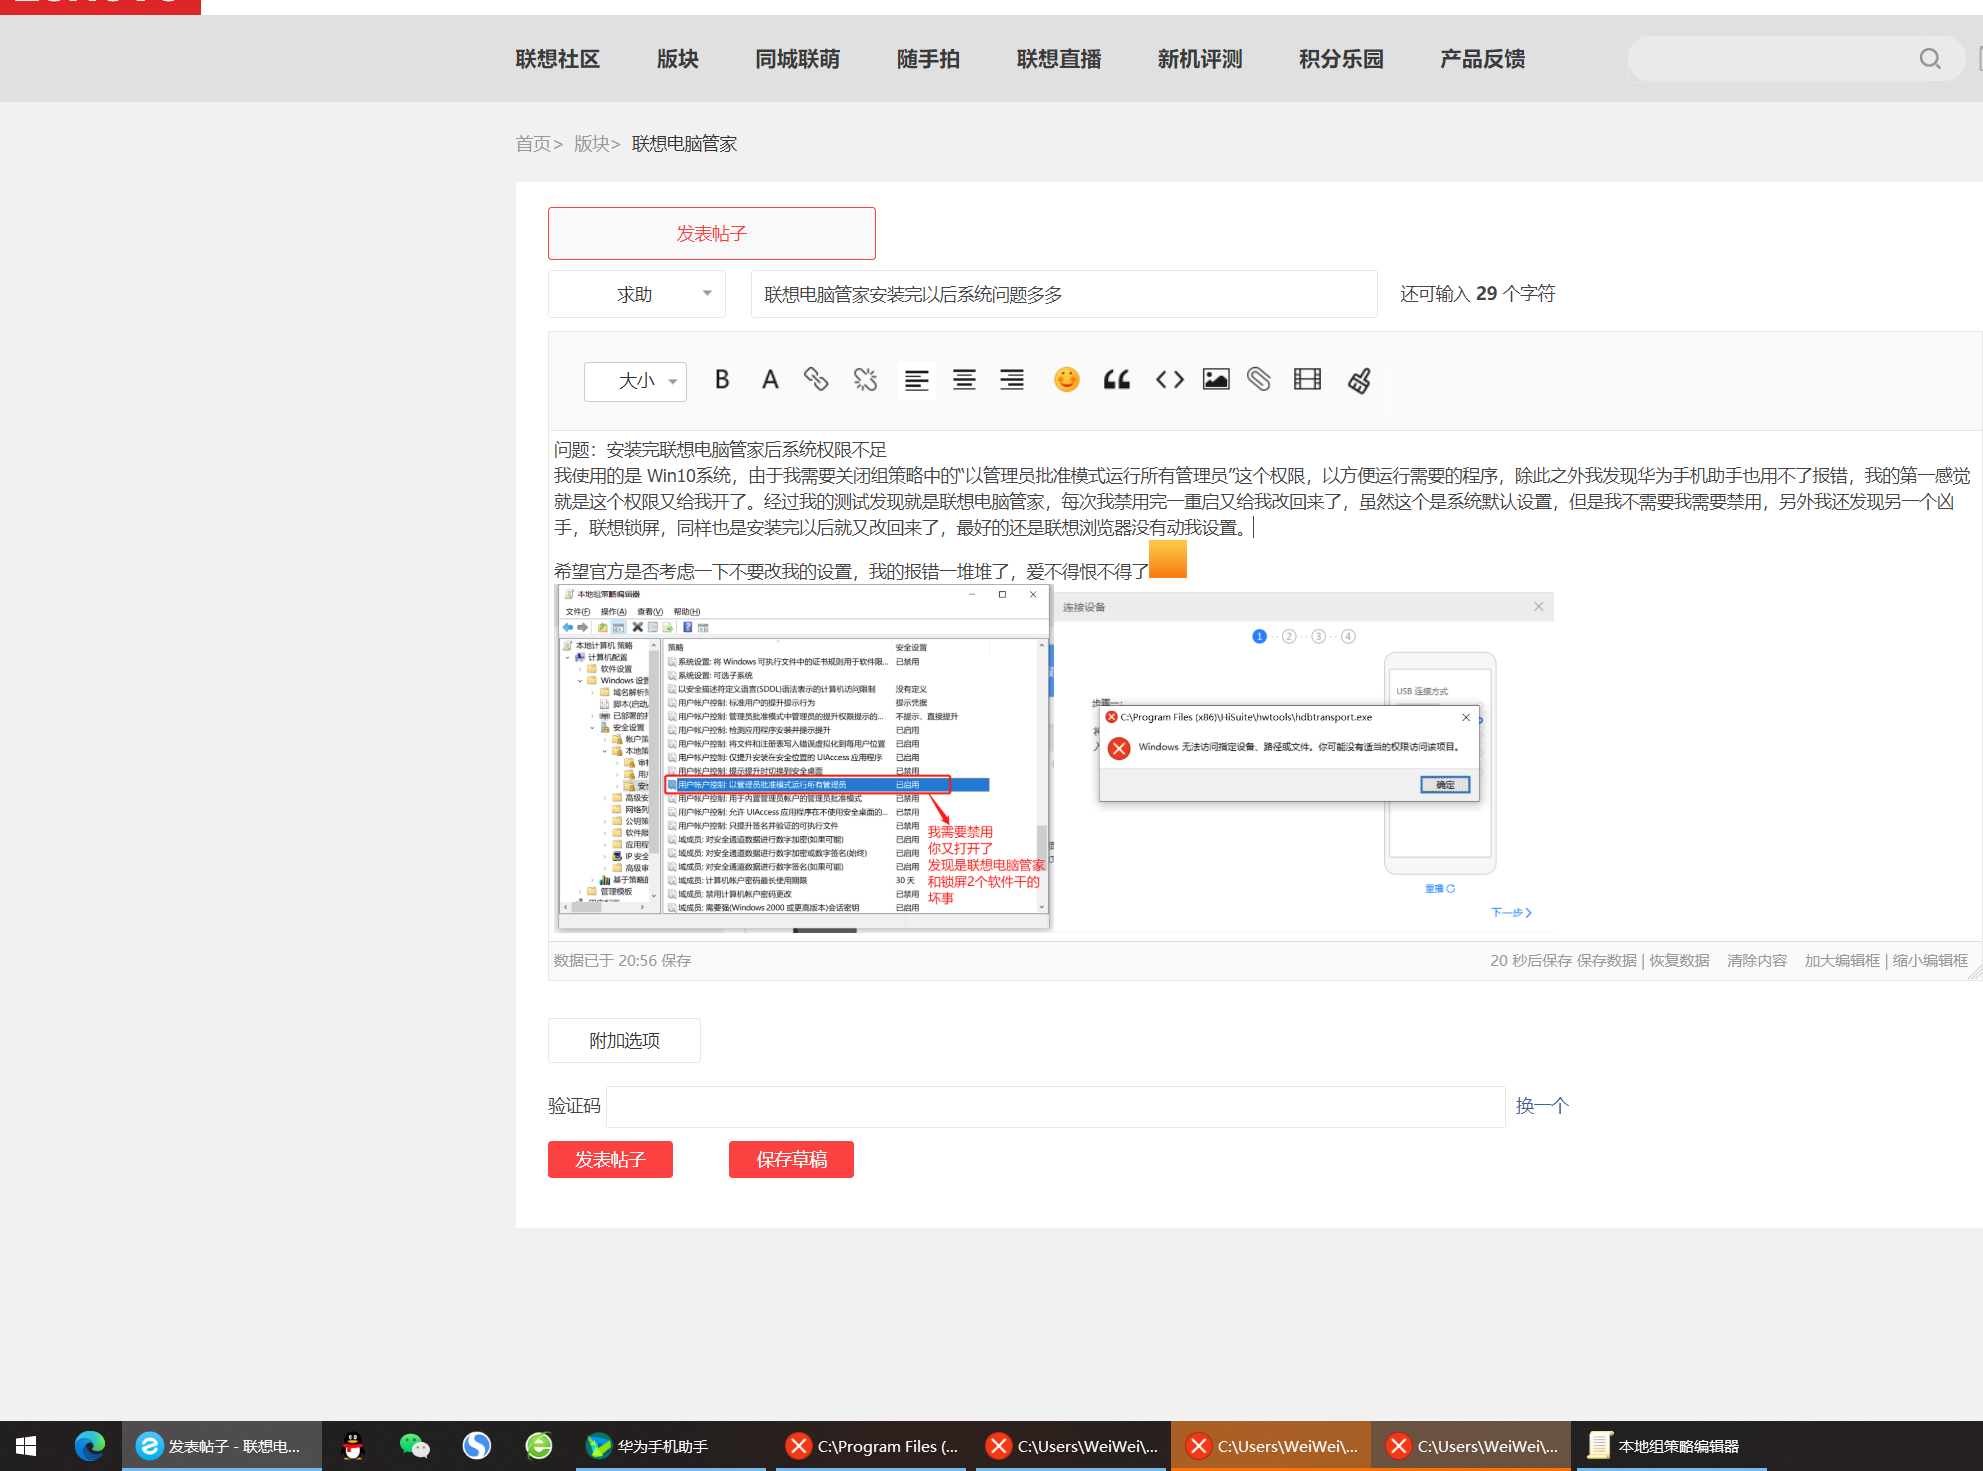Viewport: 1983px width, 1471px height.
Task: Open font color tool (A icon)
Action: (x=770, y=380)
